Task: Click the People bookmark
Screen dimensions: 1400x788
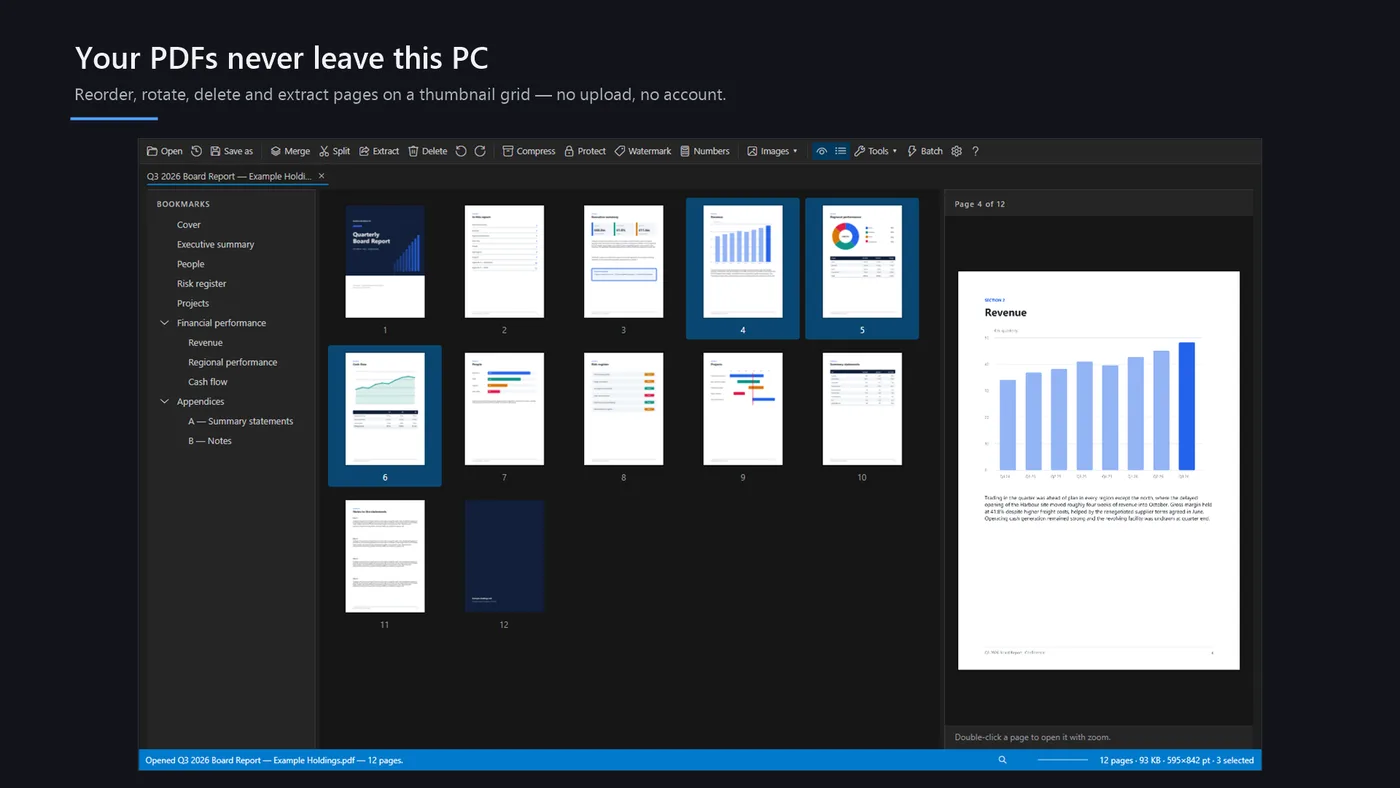Action: 191,264
